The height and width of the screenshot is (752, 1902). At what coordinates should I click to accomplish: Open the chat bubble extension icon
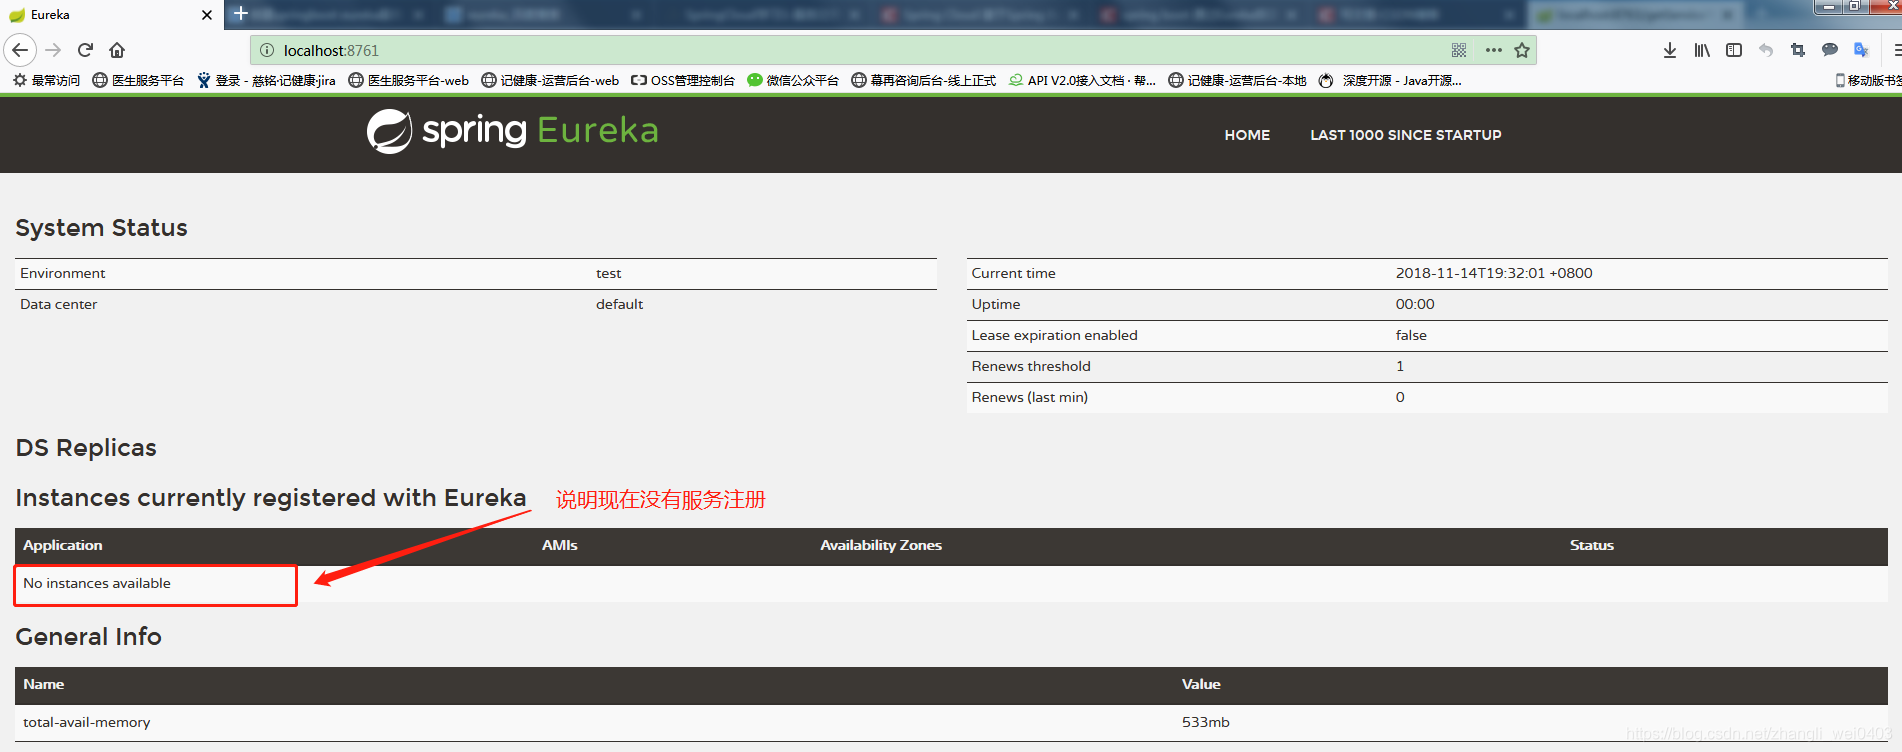tap(1830, 50)
